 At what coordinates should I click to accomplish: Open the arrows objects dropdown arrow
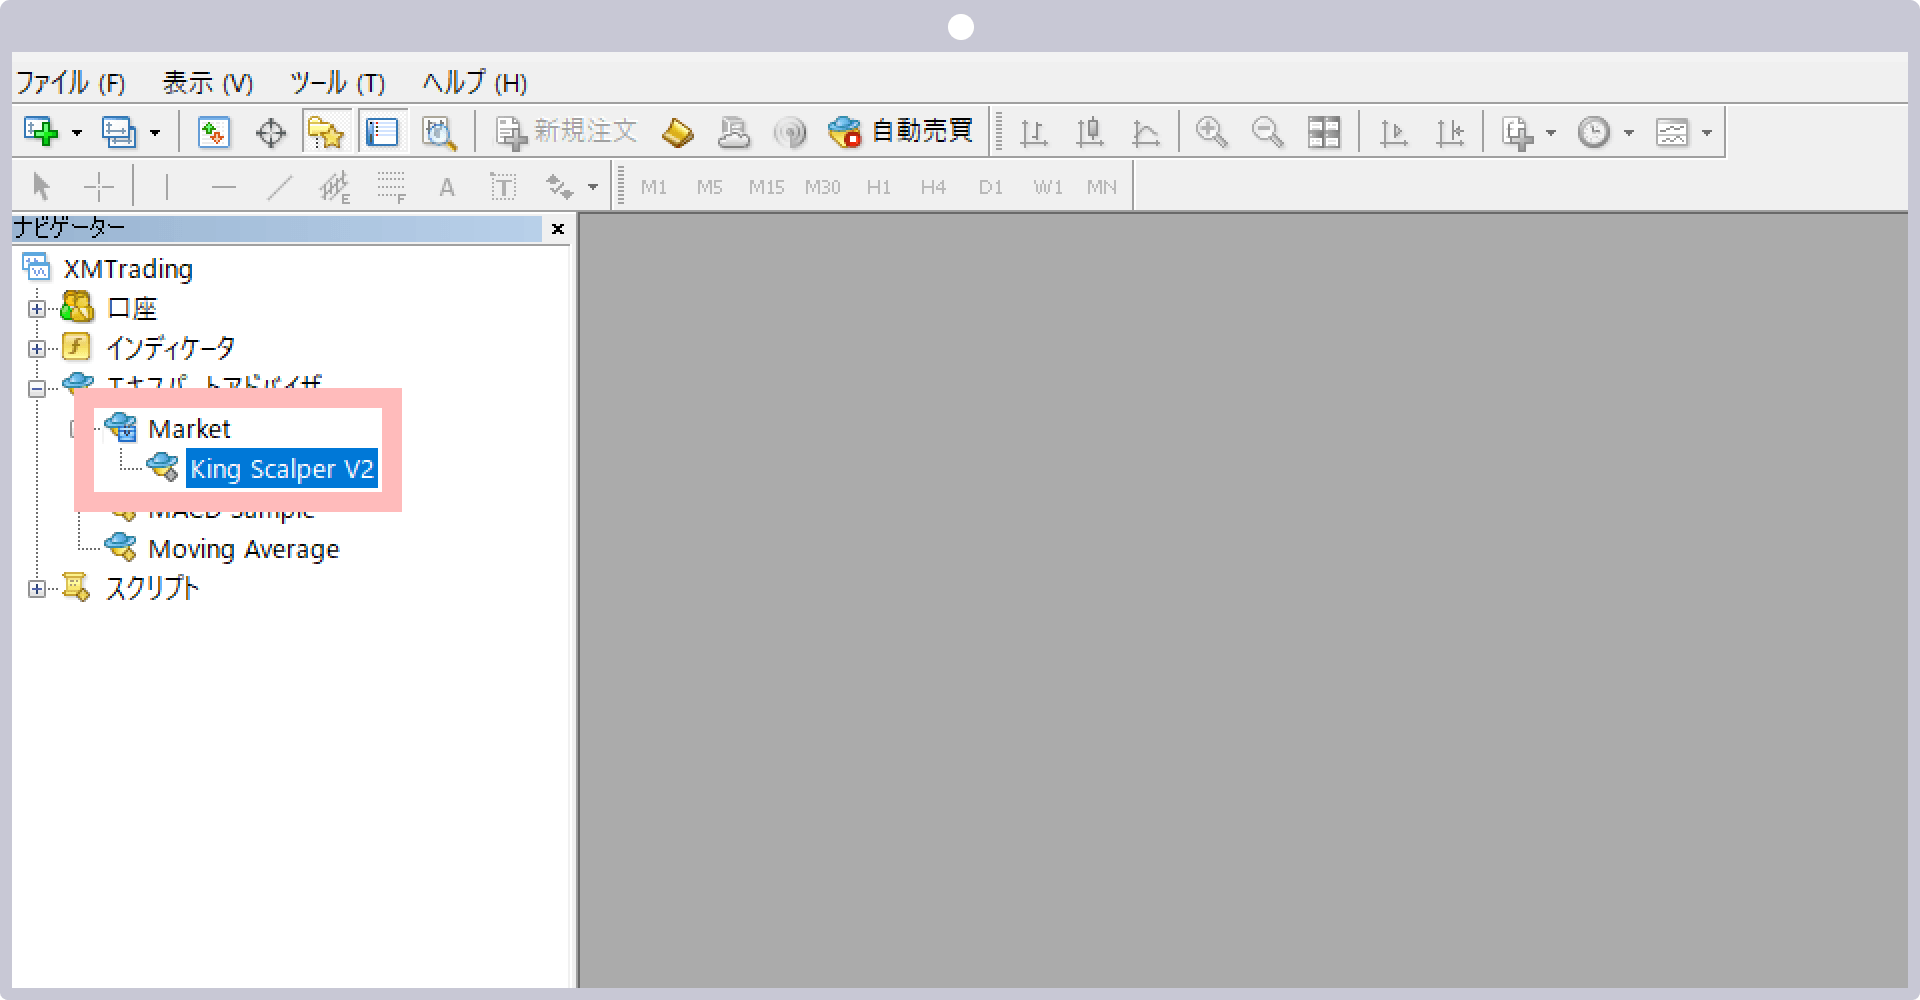click(593, 187)
